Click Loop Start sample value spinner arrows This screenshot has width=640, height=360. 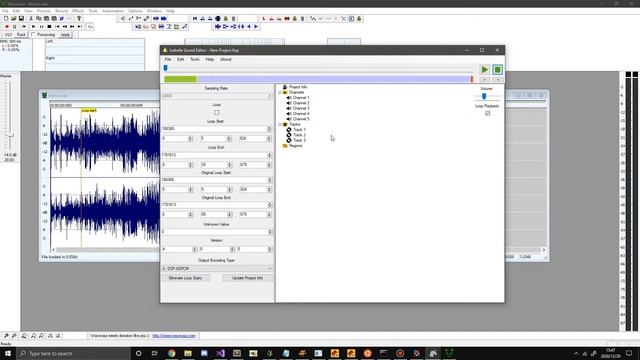point(269,129)
